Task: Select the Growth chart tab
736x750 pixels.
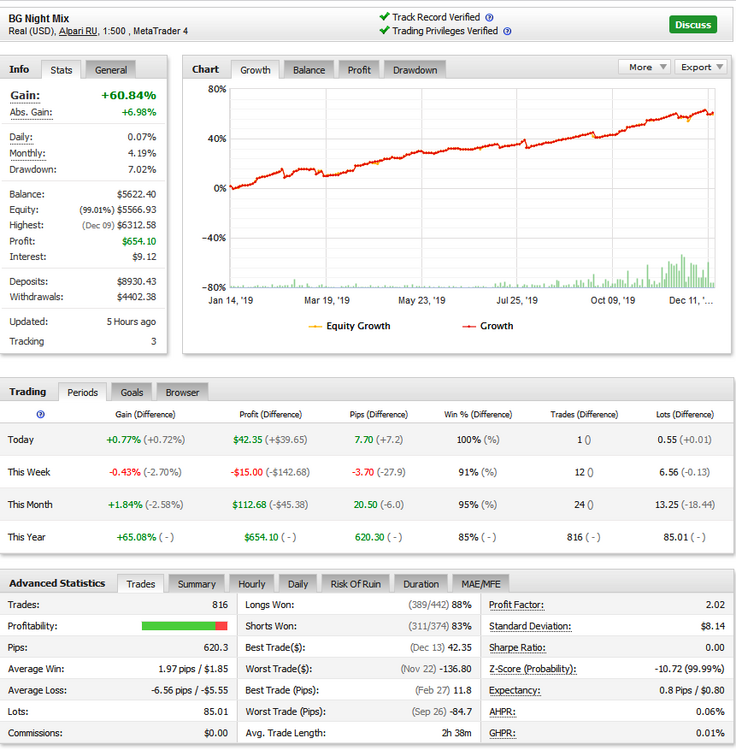Action: pyautogui.click(x=255, y=70)
